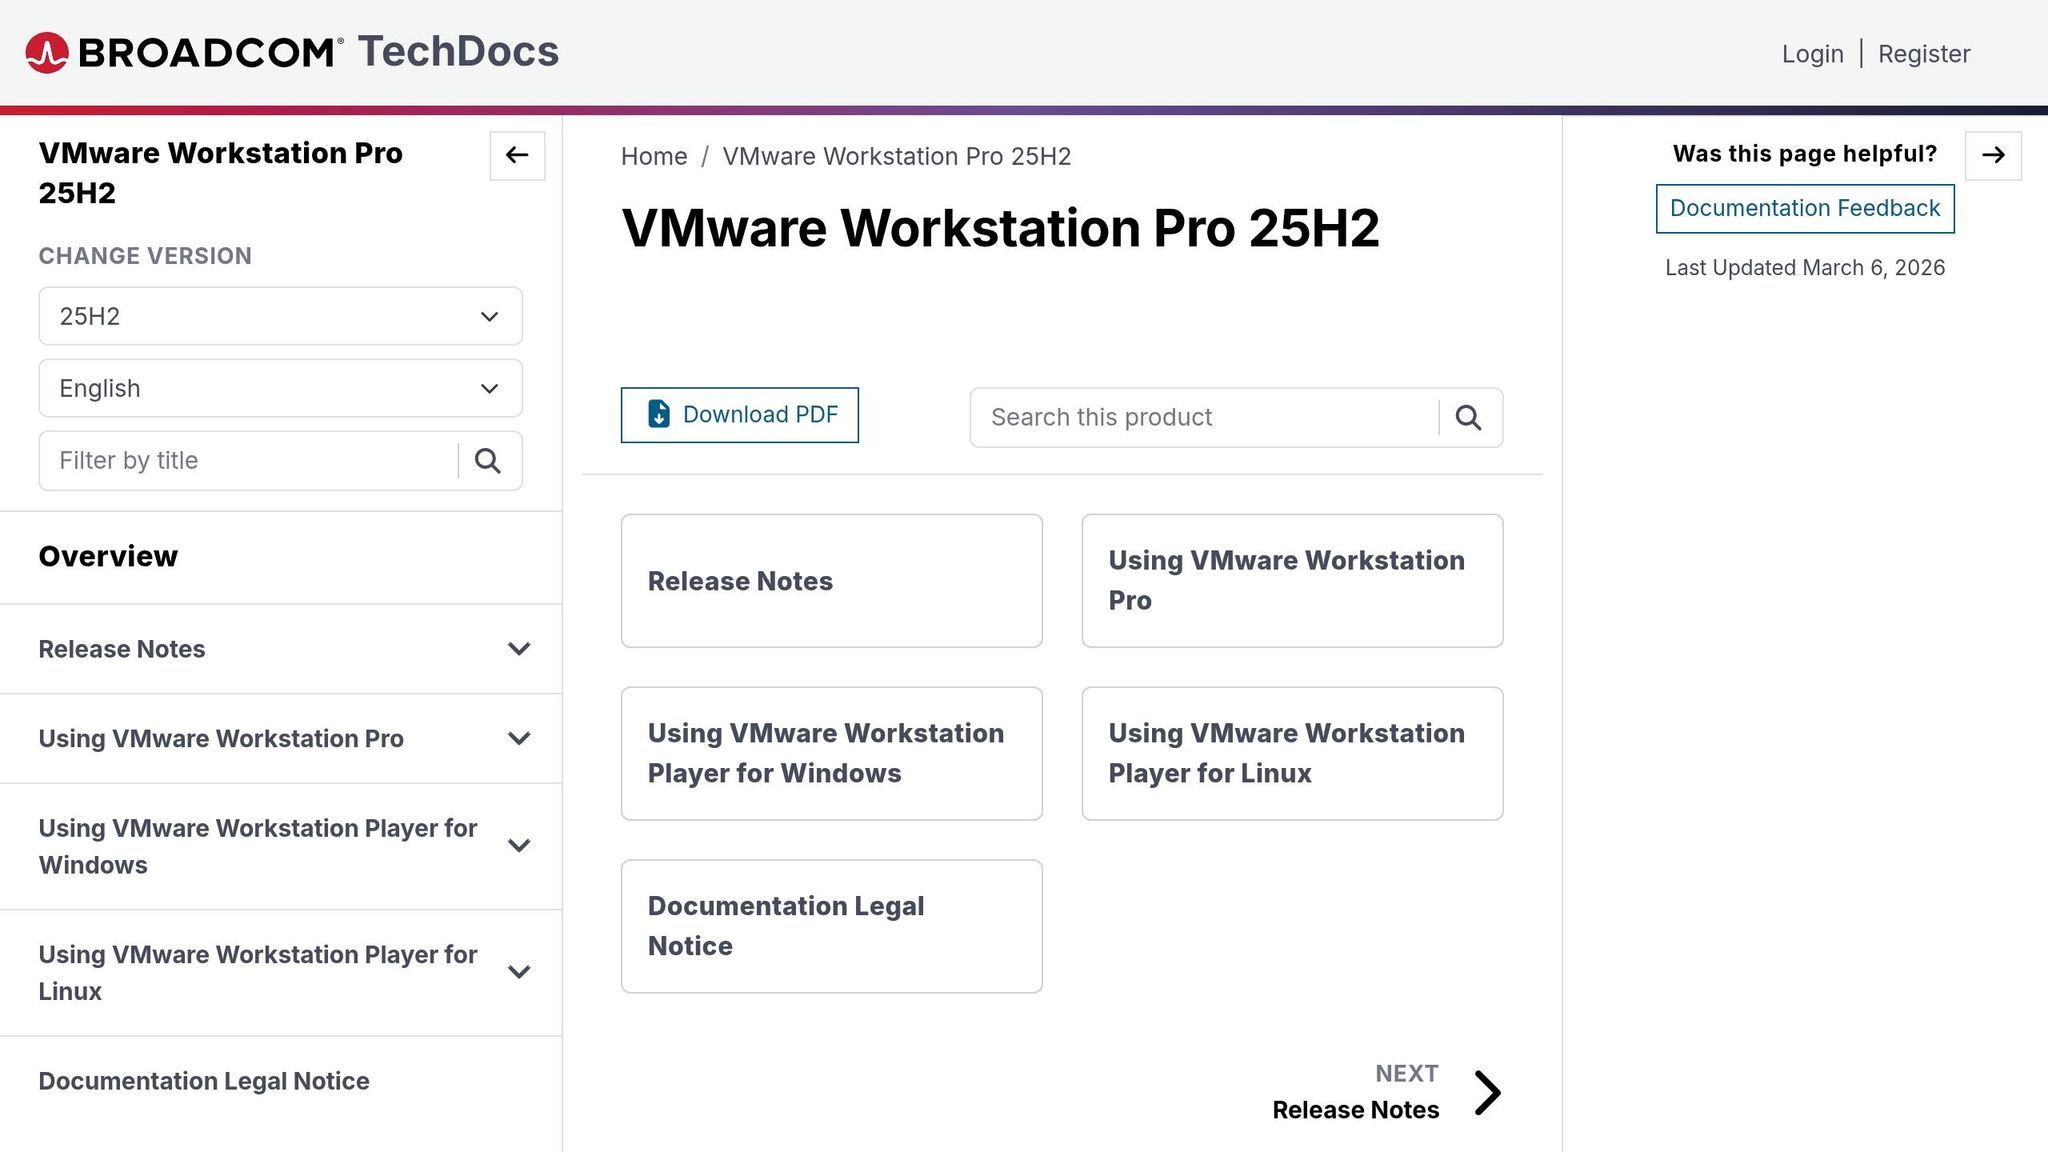Select Overview in the sidebar
Screen dimensions: 2048x1152
pyautogui.click(x=108, y=557)
